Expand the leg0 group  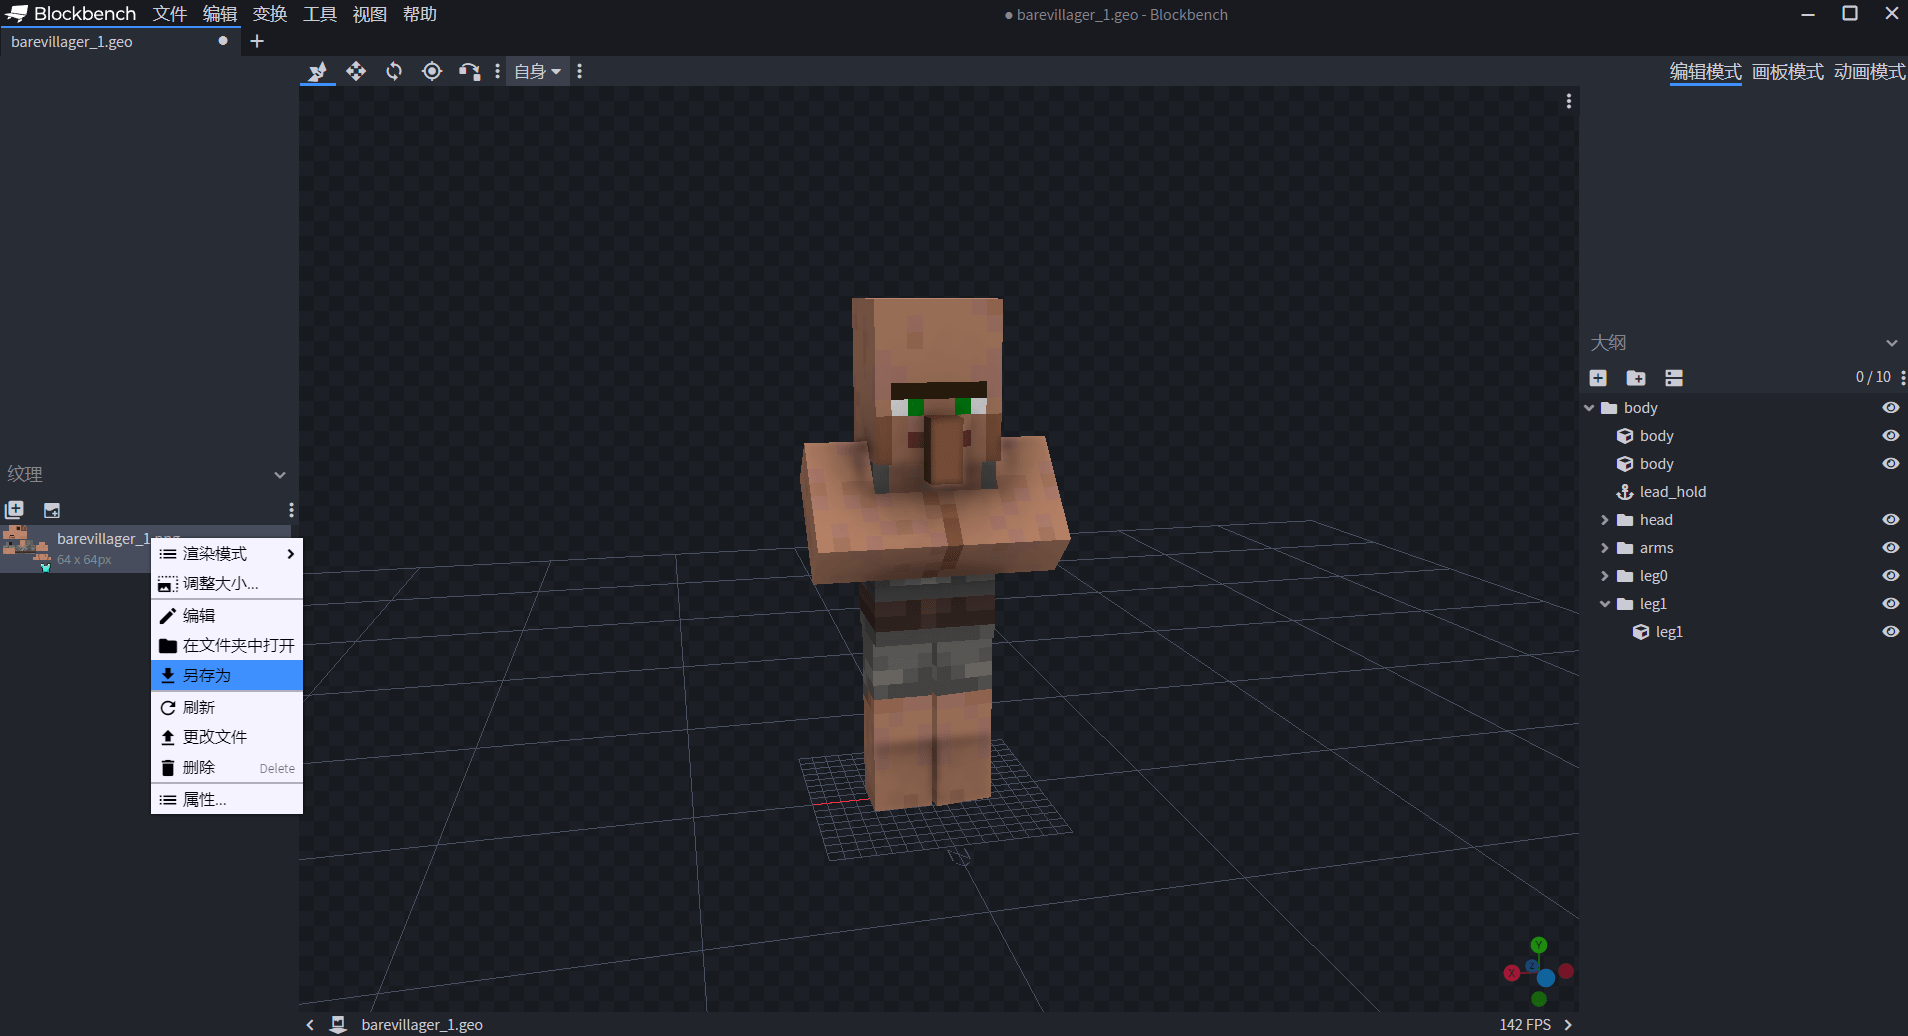click(1605, 576)
